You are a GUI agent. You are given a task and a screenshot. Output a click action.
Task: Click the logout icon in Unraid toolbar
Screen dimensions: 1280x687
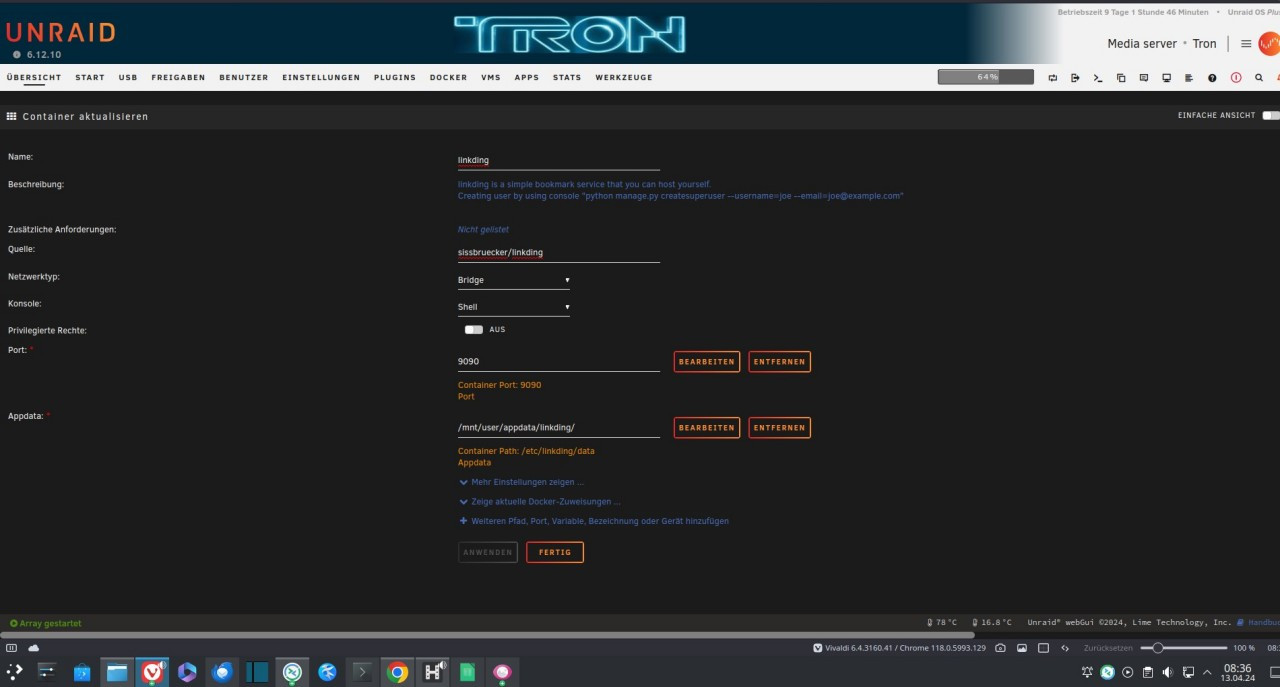[x=1075, y=77]
